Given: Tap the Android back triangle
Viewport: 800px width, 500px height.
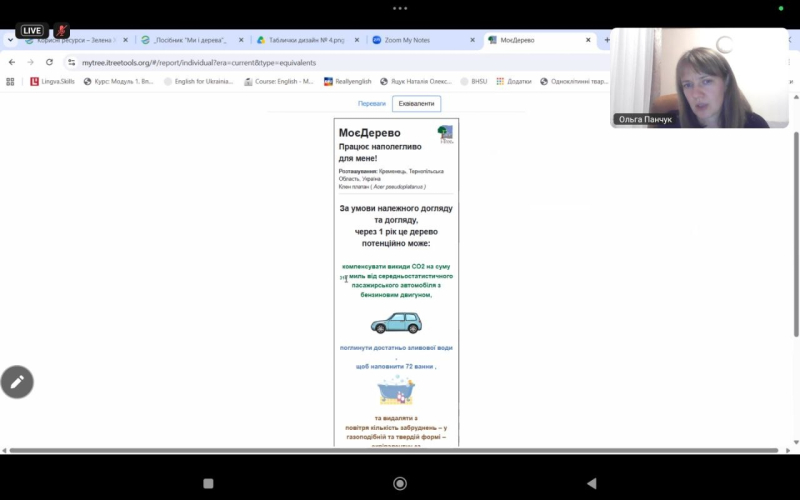Looking at the screenshot, I should [591, 483].
